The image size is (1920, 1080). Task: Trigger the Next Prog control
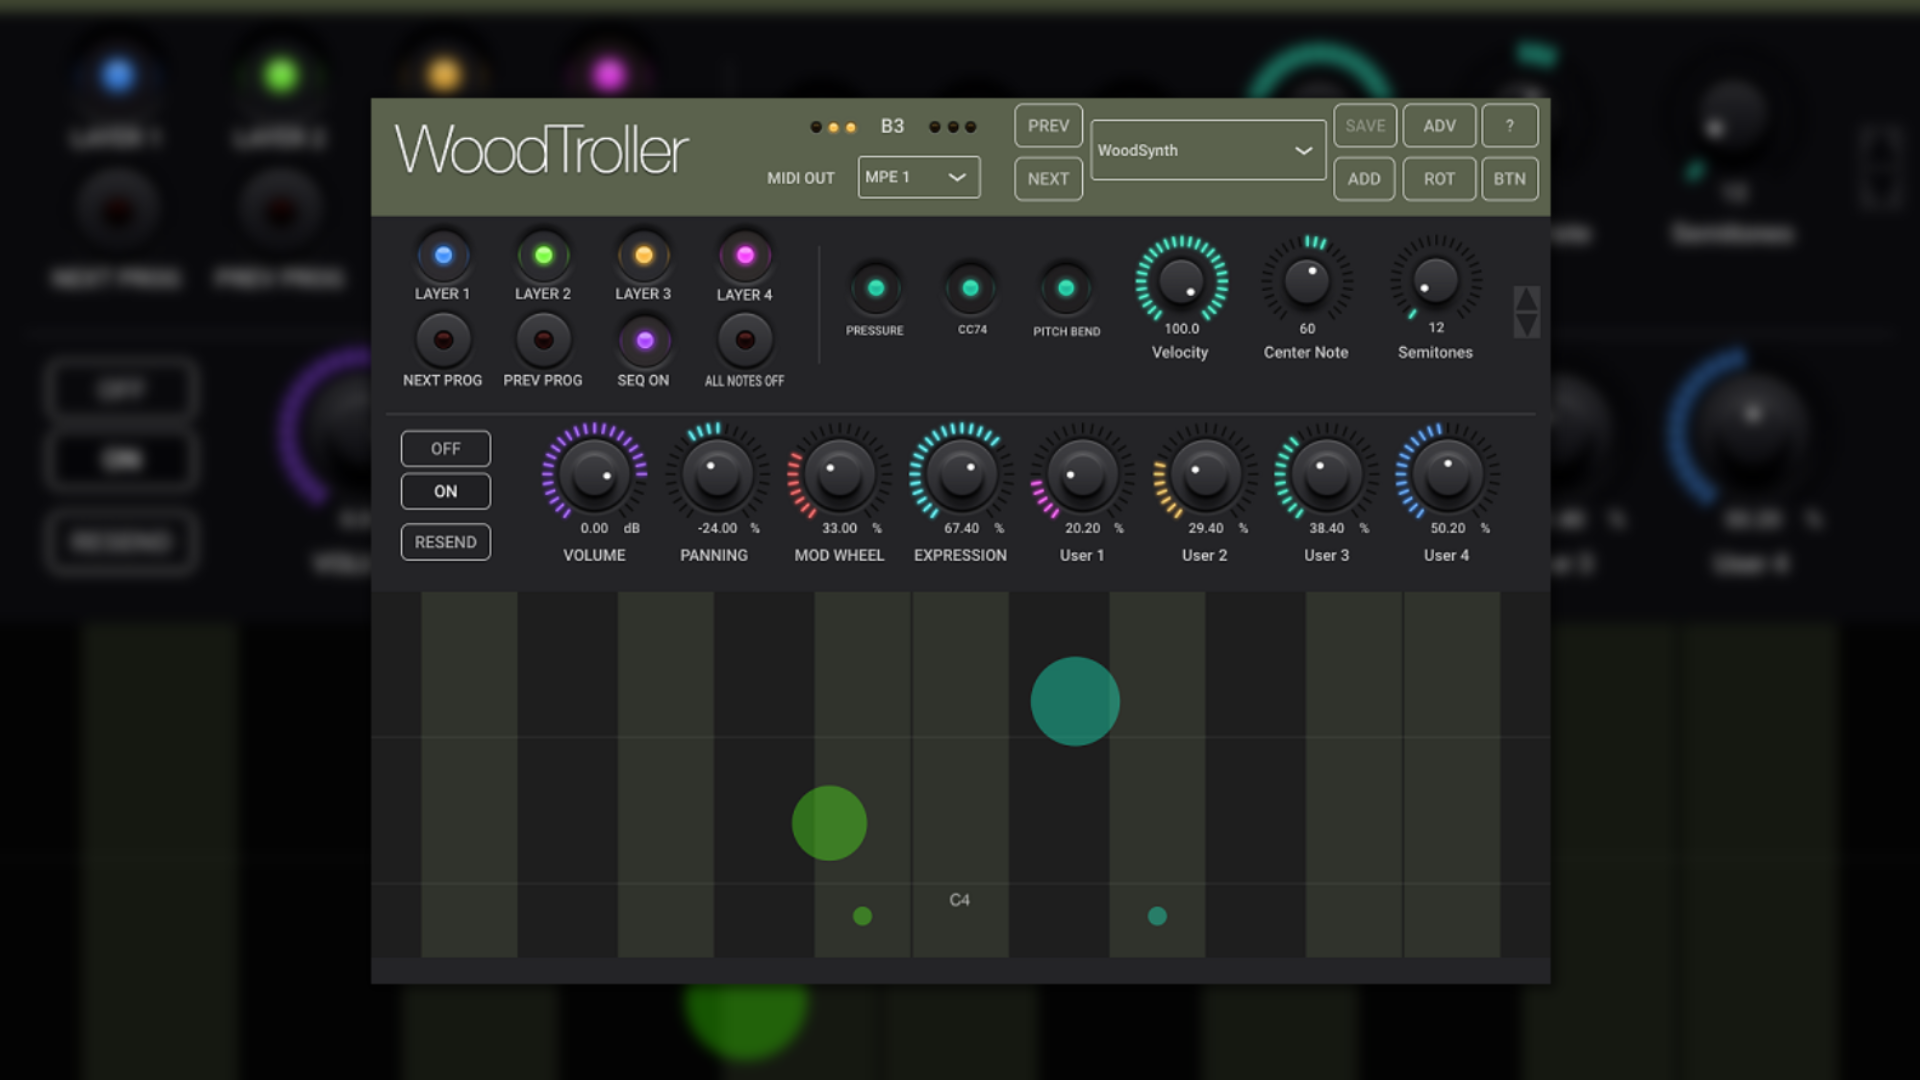click(443, 340)
